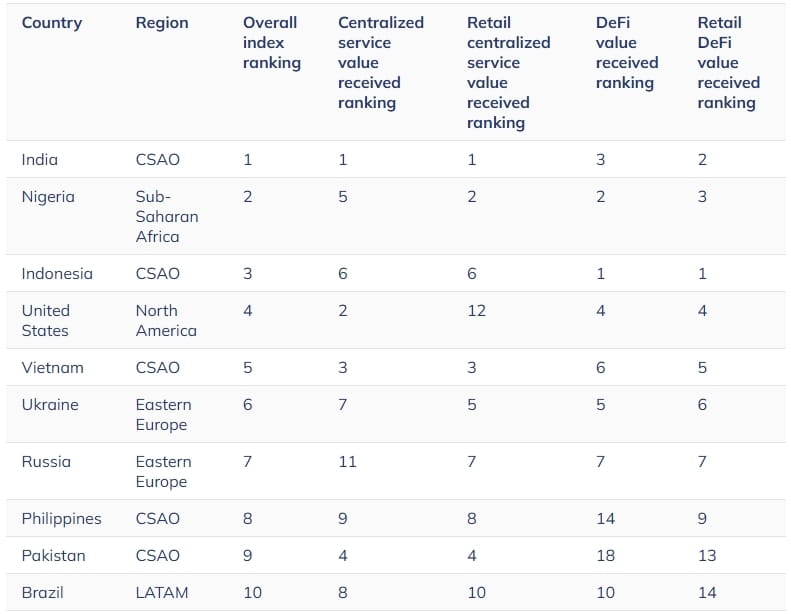Select the North America region cell
The image size is (791, 614).
(x=166, y=320)
